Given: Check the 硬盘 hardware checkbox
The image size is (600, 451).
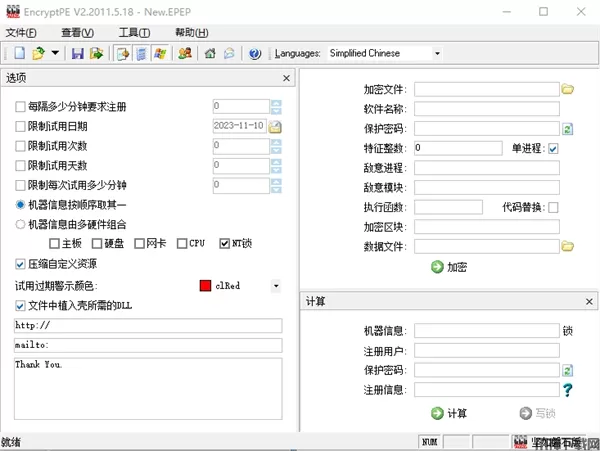Looking at the screenshot, I should 97,243.
